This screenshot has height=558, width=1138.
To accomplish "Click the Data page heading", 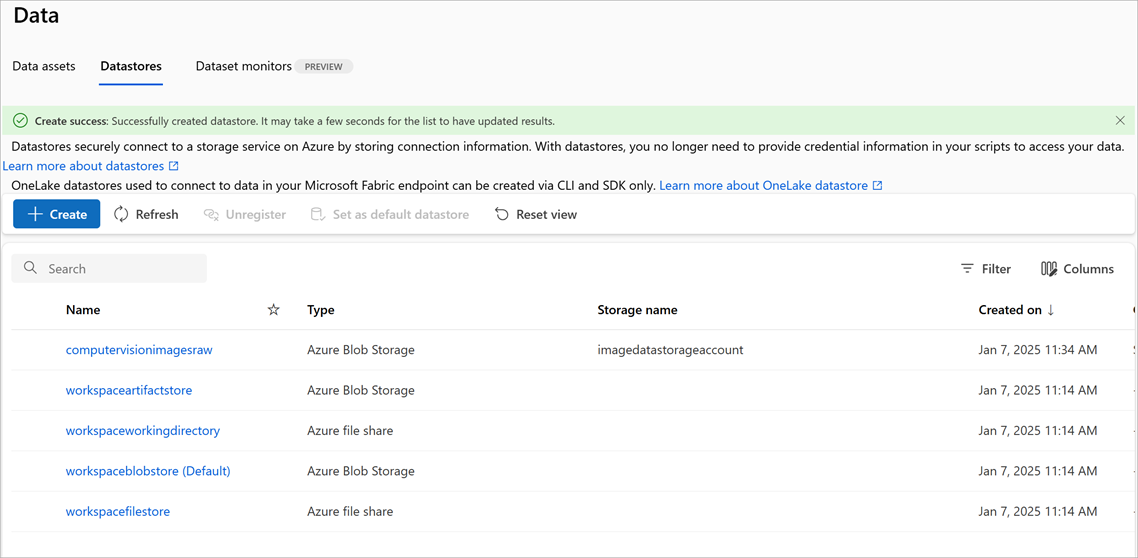I will [36, 15].
